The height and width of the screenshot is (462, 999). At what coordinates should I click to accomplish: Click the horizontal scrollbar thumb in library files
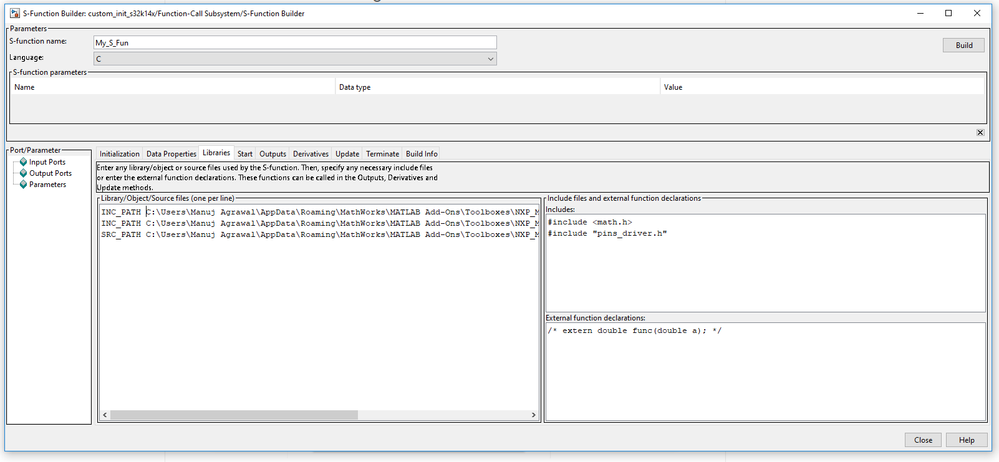pyautogui.click(x=234, y=415)
